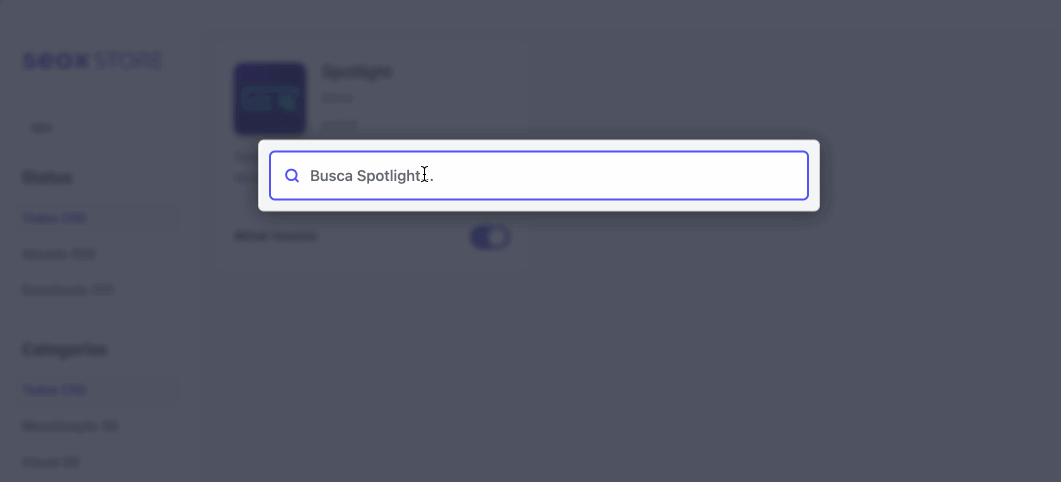Click the Status section heading
1061x482 pixels.
click(47, 177)
